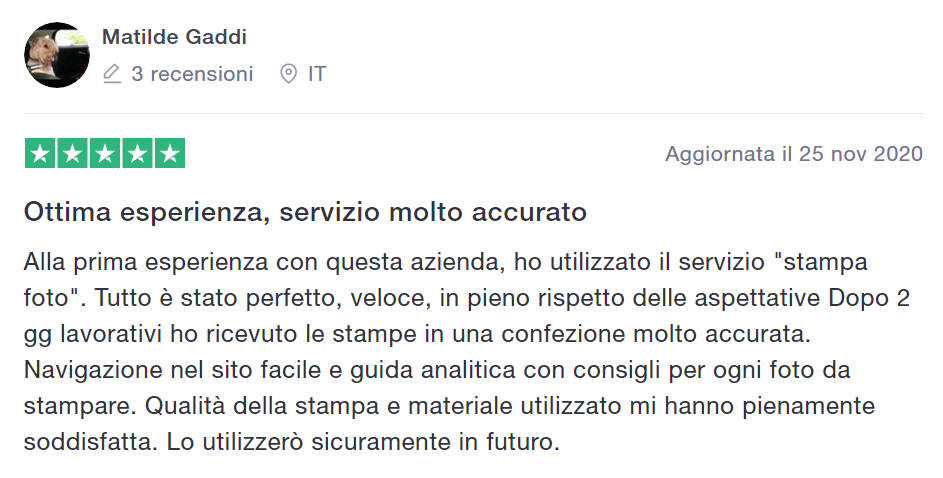Open review title Ottima esperienza, servizio molto accurato
Image resolution: width=943 pixels, height=478 pixels.
[x=305, y=212]
